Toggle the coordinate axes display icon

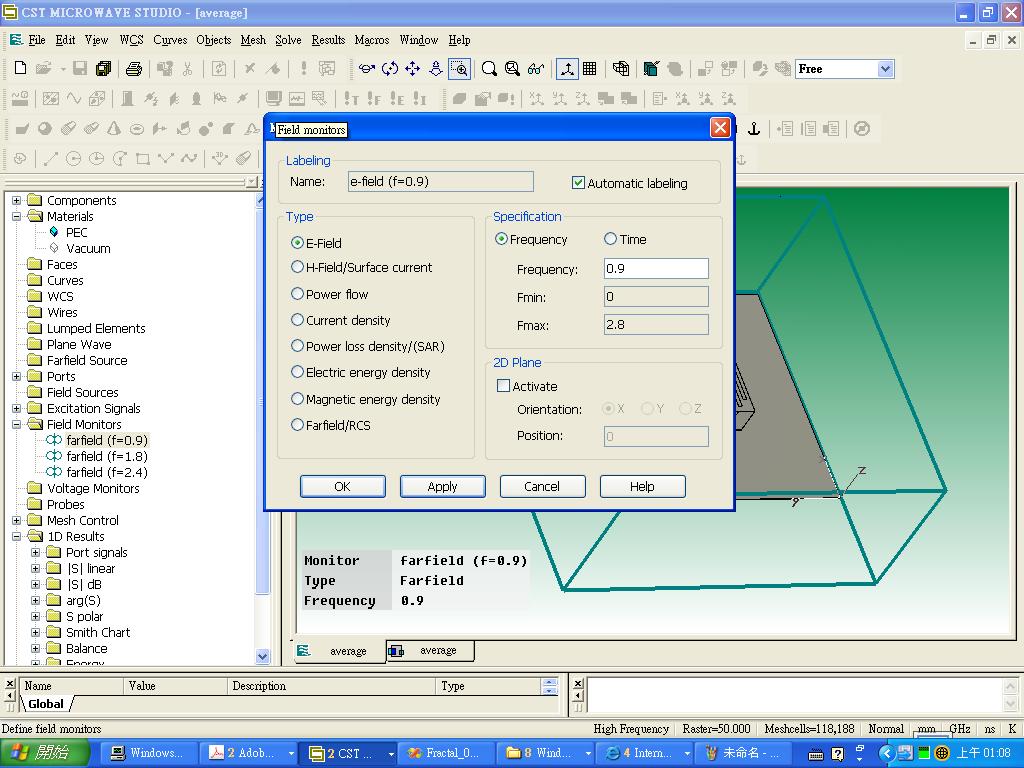coord(567,68)
